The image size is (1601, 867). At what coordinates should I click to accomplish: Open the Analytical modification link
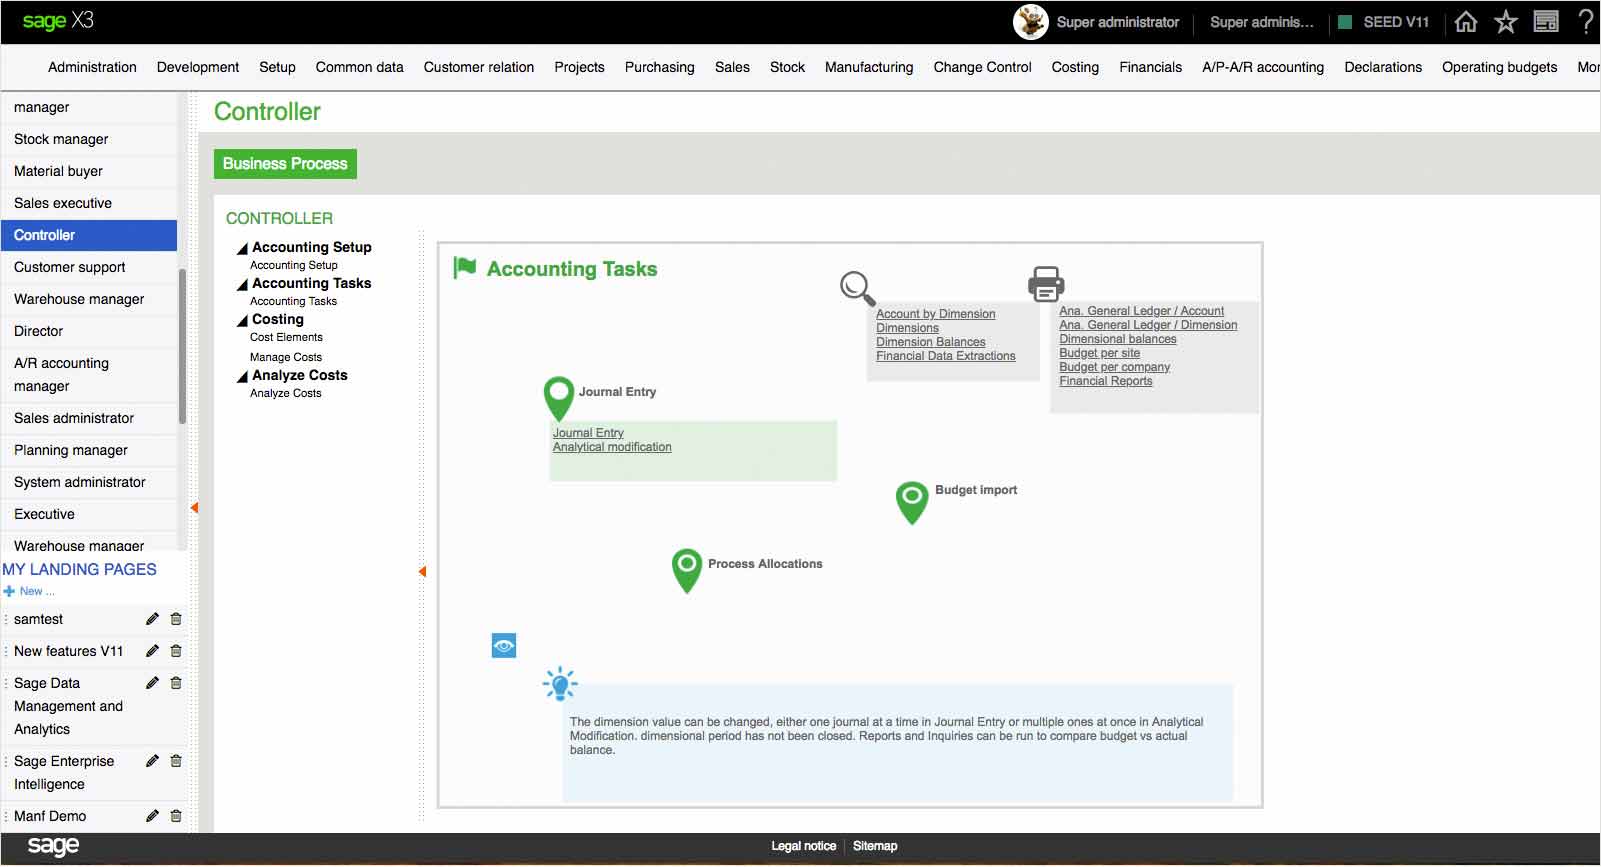612,447
